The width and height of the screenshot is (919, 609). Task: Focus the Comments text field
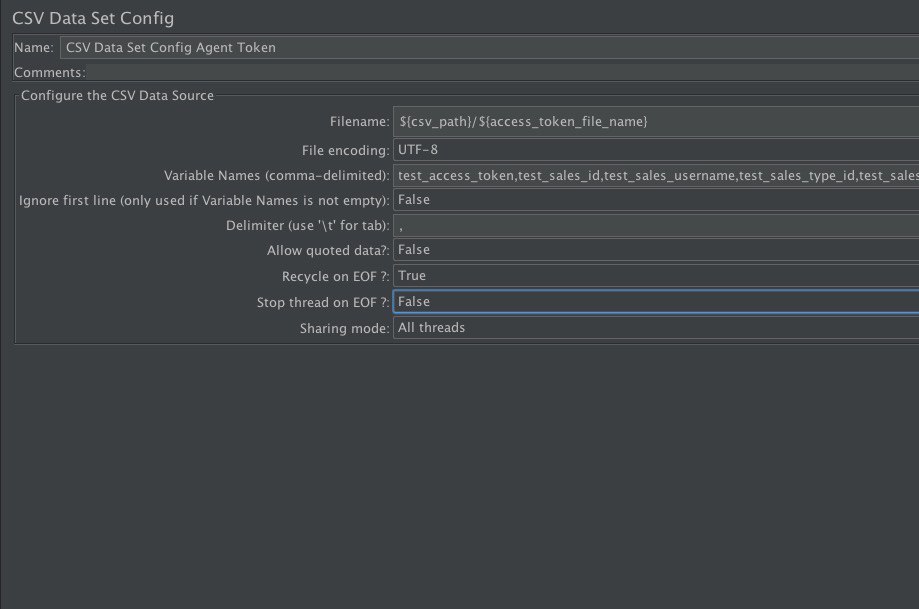(503, 72)
